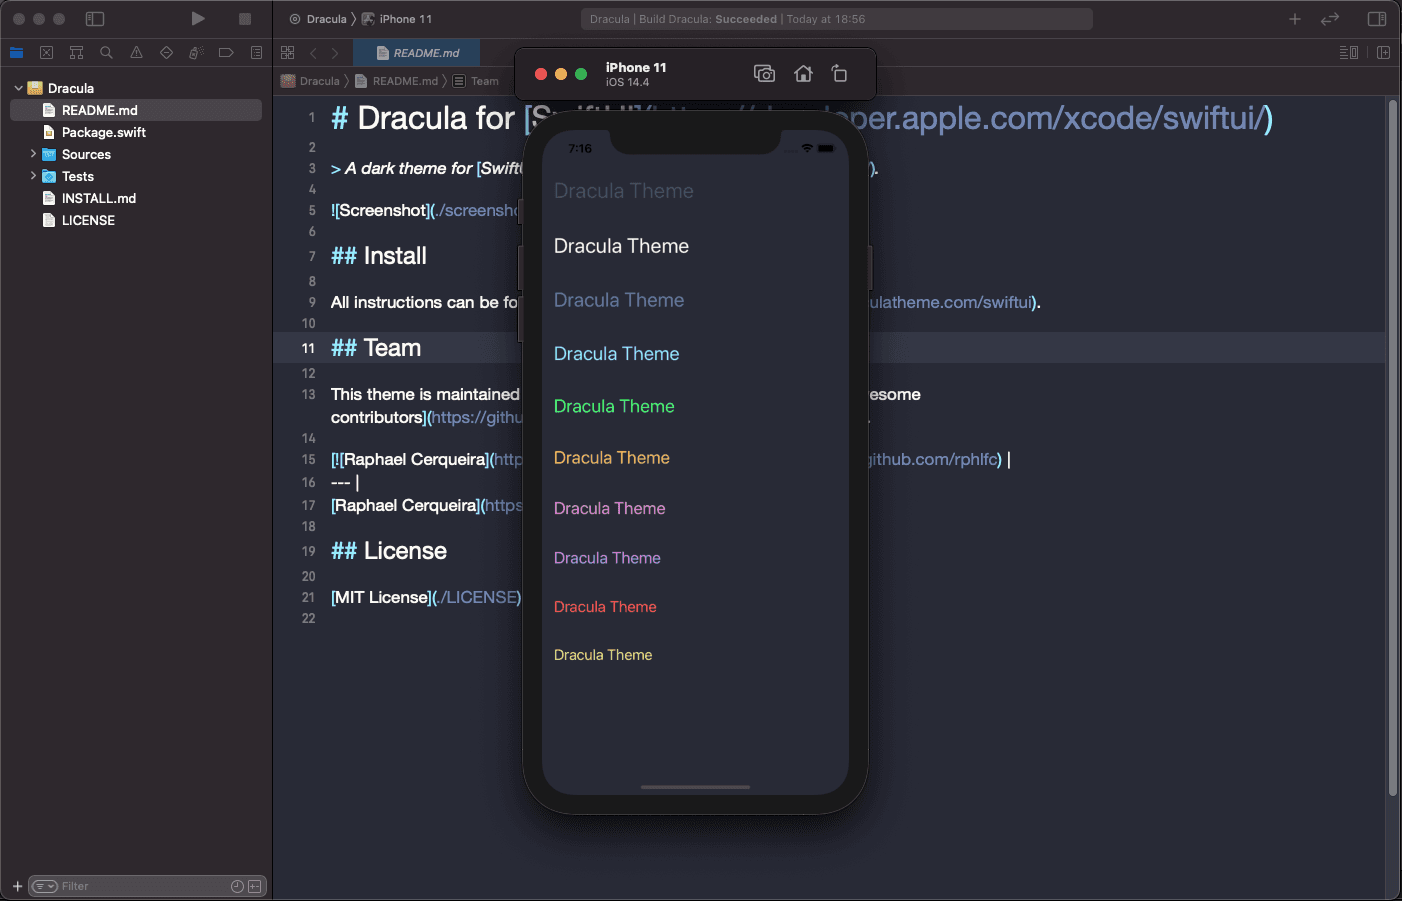Expand the Tests folder
The height and width of the screenshot is (901, 1402).
(31, 176)
